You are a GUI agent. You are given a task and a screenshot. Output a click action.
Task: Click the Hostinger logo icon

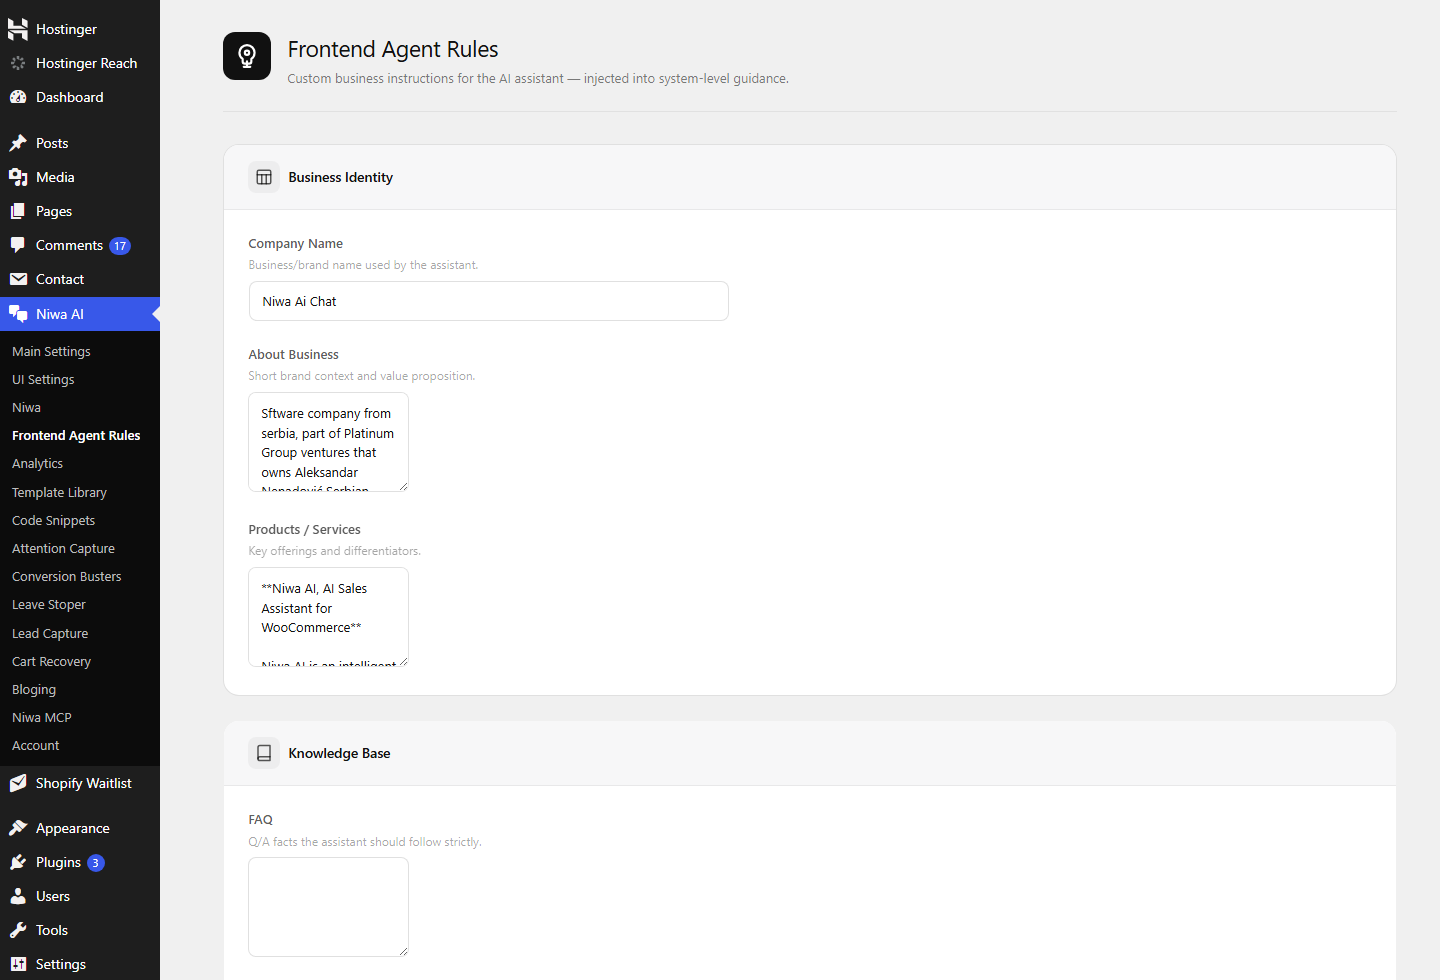(x=18, y=29)
